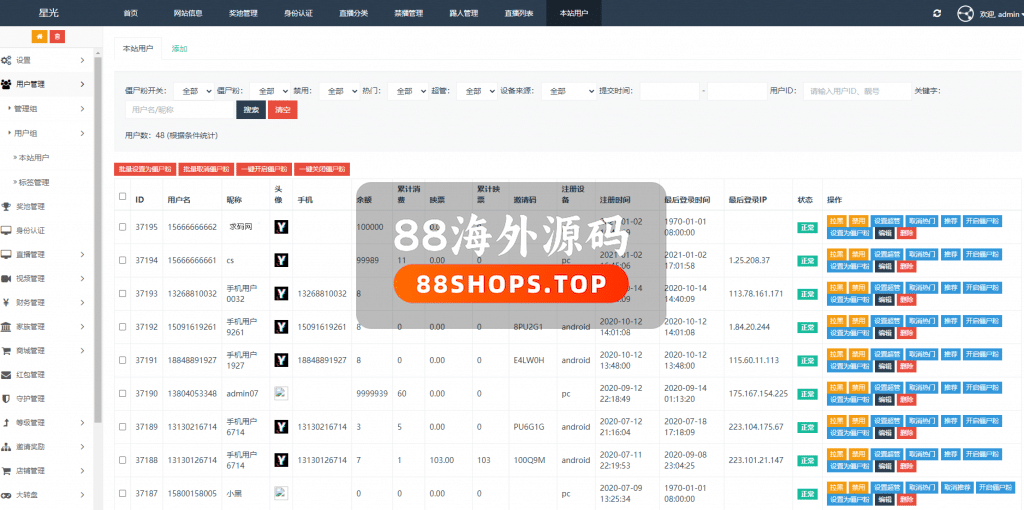The width and height of the screenshot is (1024, 510).
Task: Switch to the 添加 tab
Action: [x=179, y=48]
